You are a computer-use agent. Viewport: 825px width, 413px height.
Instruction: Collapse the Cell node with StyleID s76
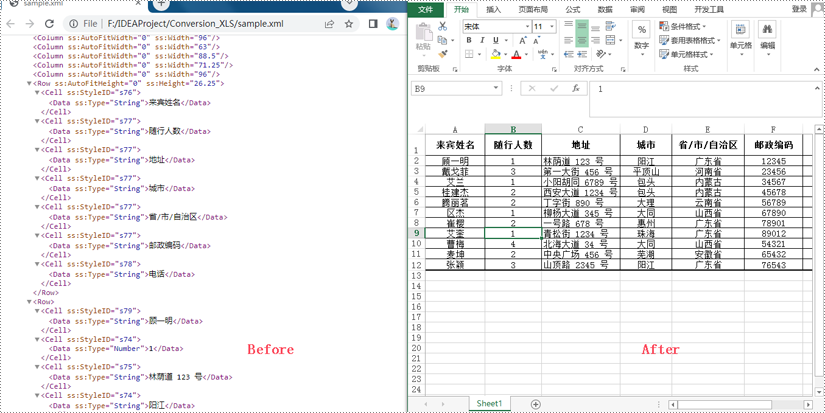coord(37,93)
